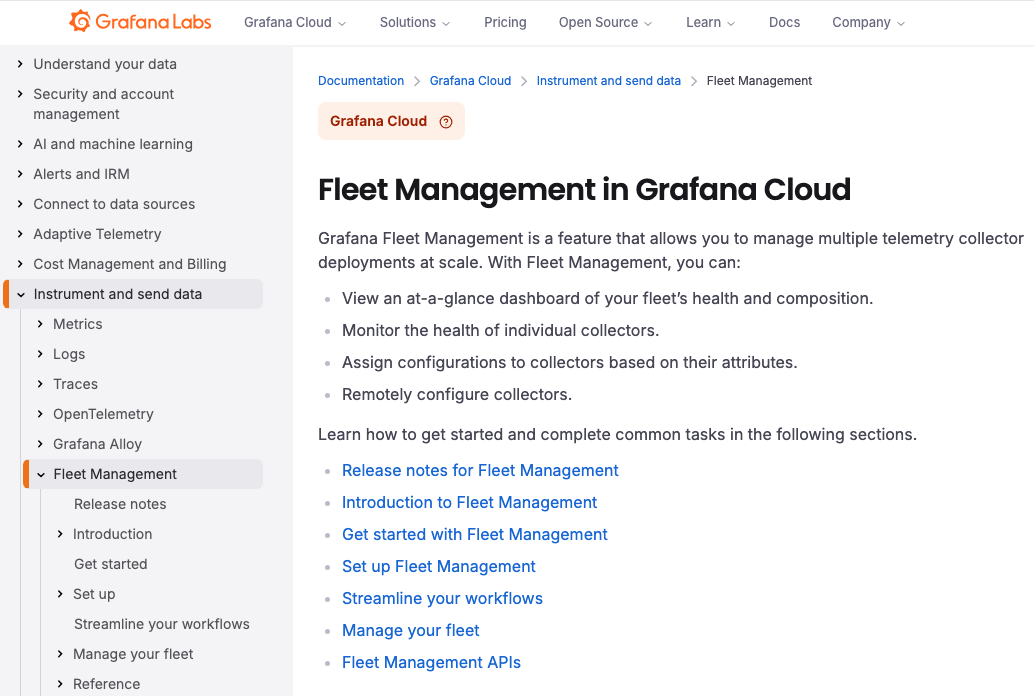
Task: Click the Documentation breadcrumb link
Action: (x=361, y=80)
